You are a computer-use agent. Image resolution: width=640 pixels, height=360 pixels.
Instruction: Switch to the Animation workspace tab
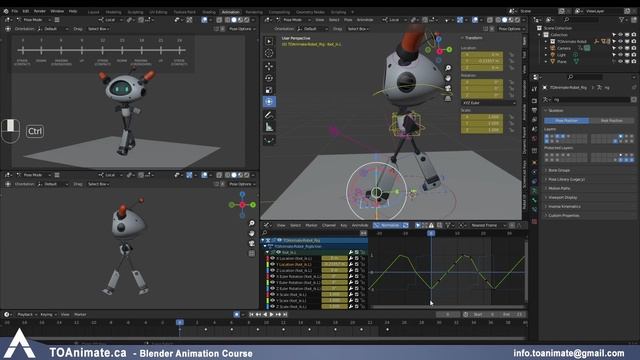[x=231, y=12]
